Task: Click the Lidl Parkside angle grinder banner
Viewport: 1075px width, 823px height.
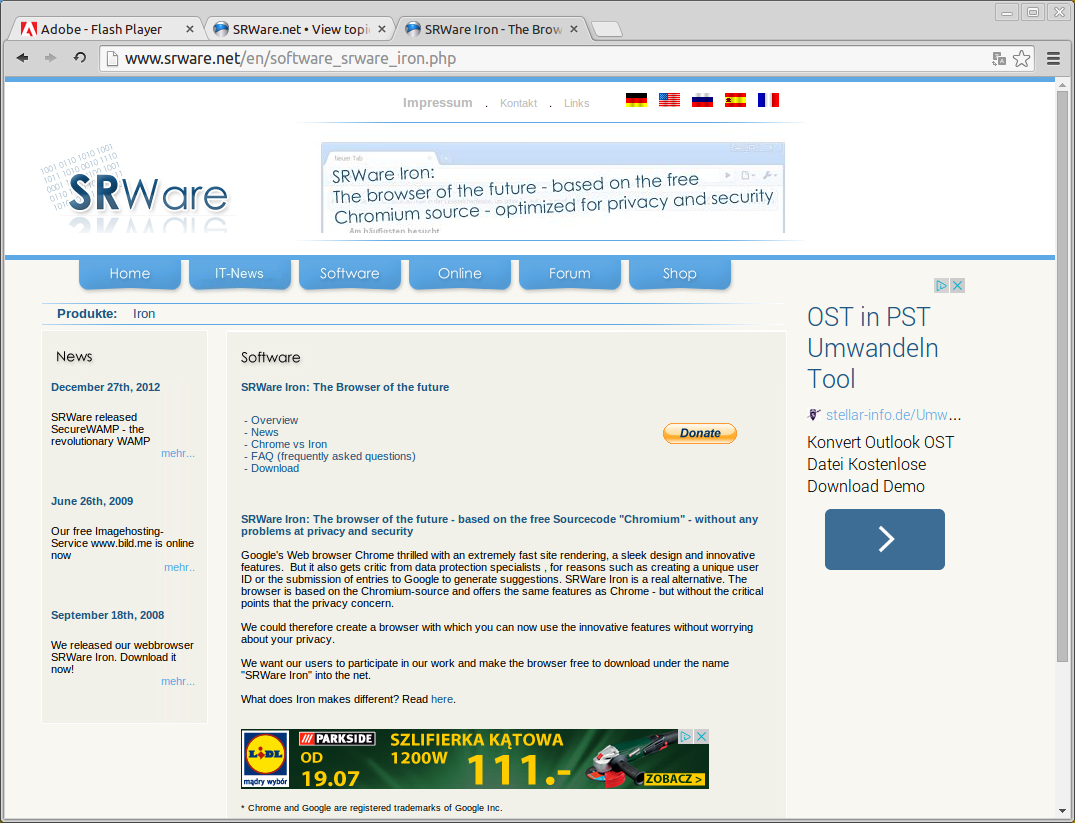Action: [474, 759]
